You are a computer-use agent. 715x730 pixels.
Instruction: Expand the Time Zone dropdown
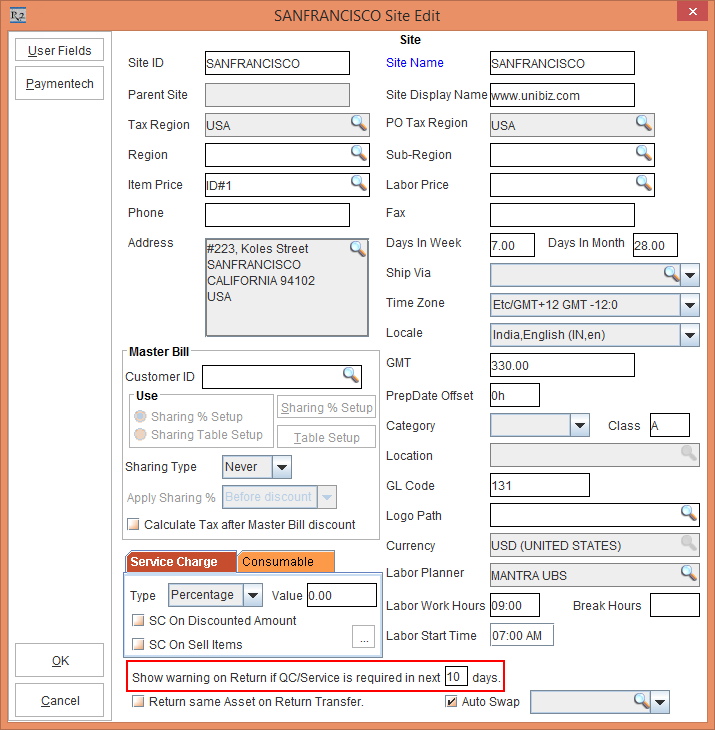pyautogui.click(x=689, y=305)
